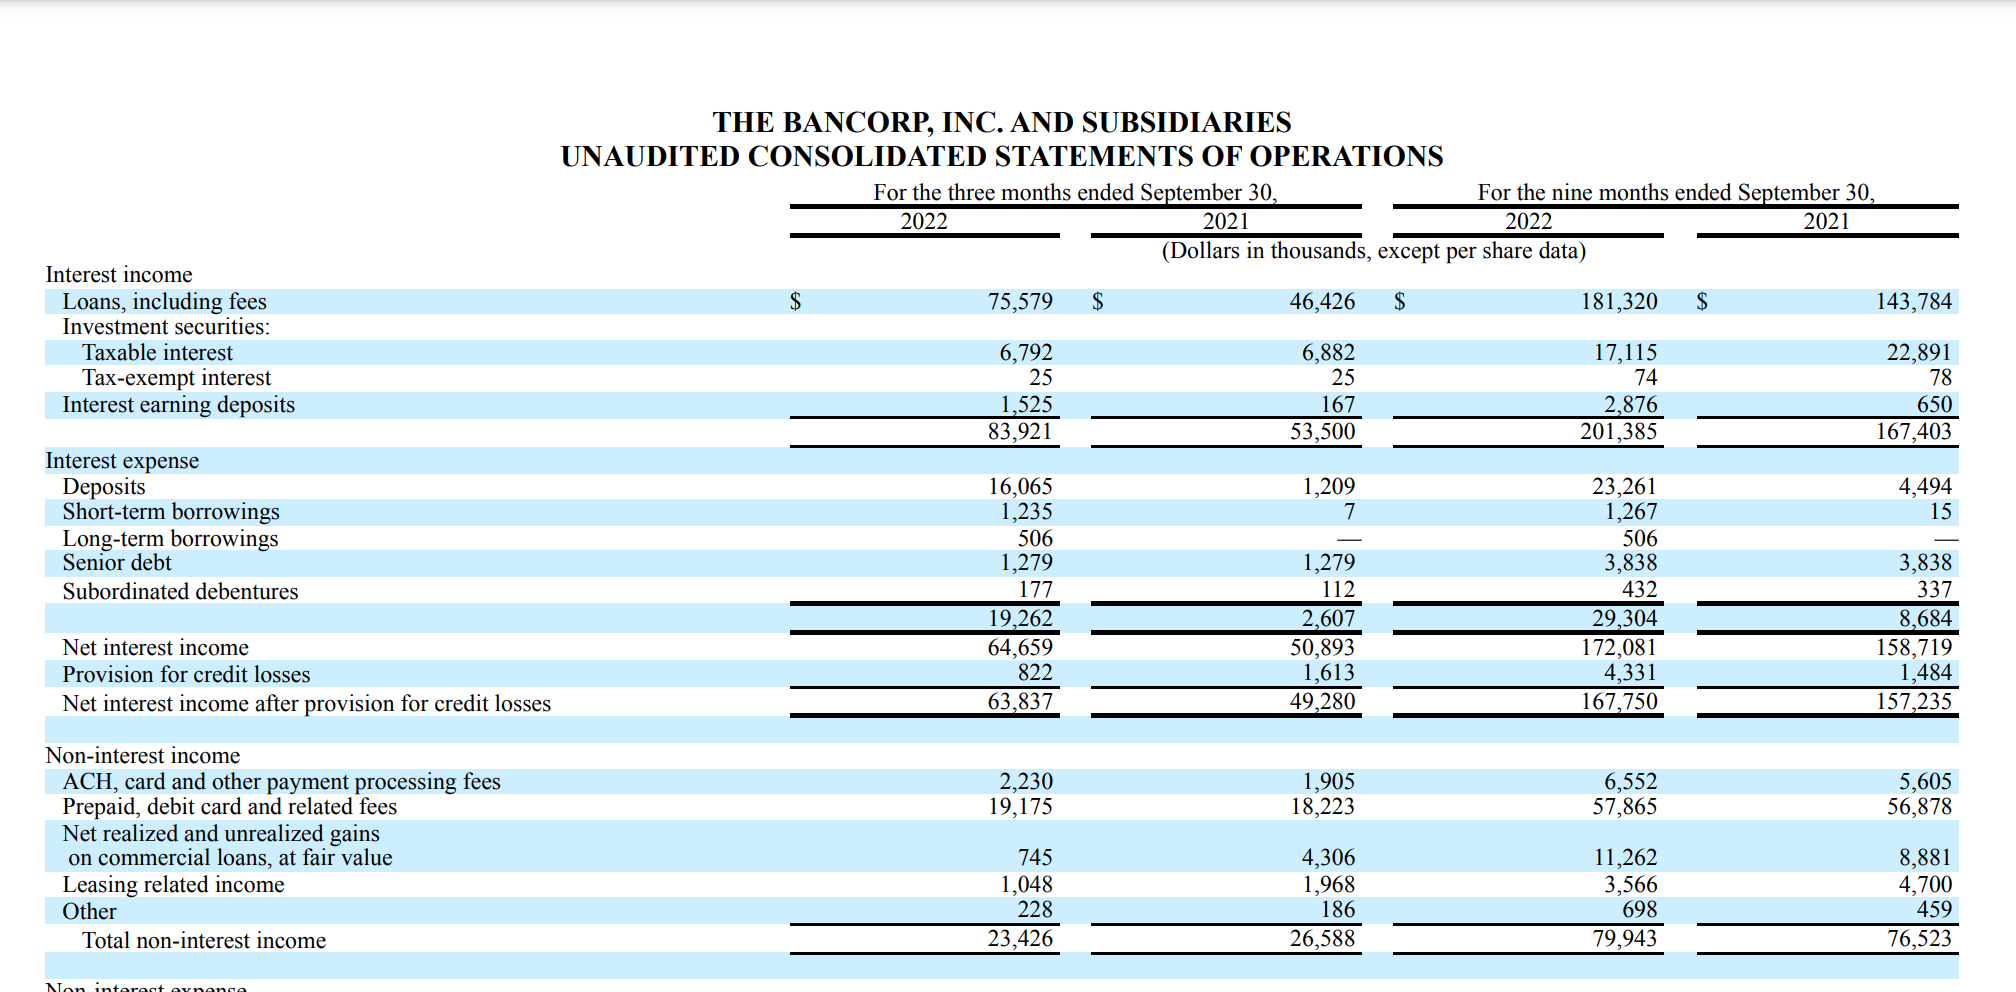Click 'For the three months ended September 30,' header

pyautogui.click(x=1075, y=192)
